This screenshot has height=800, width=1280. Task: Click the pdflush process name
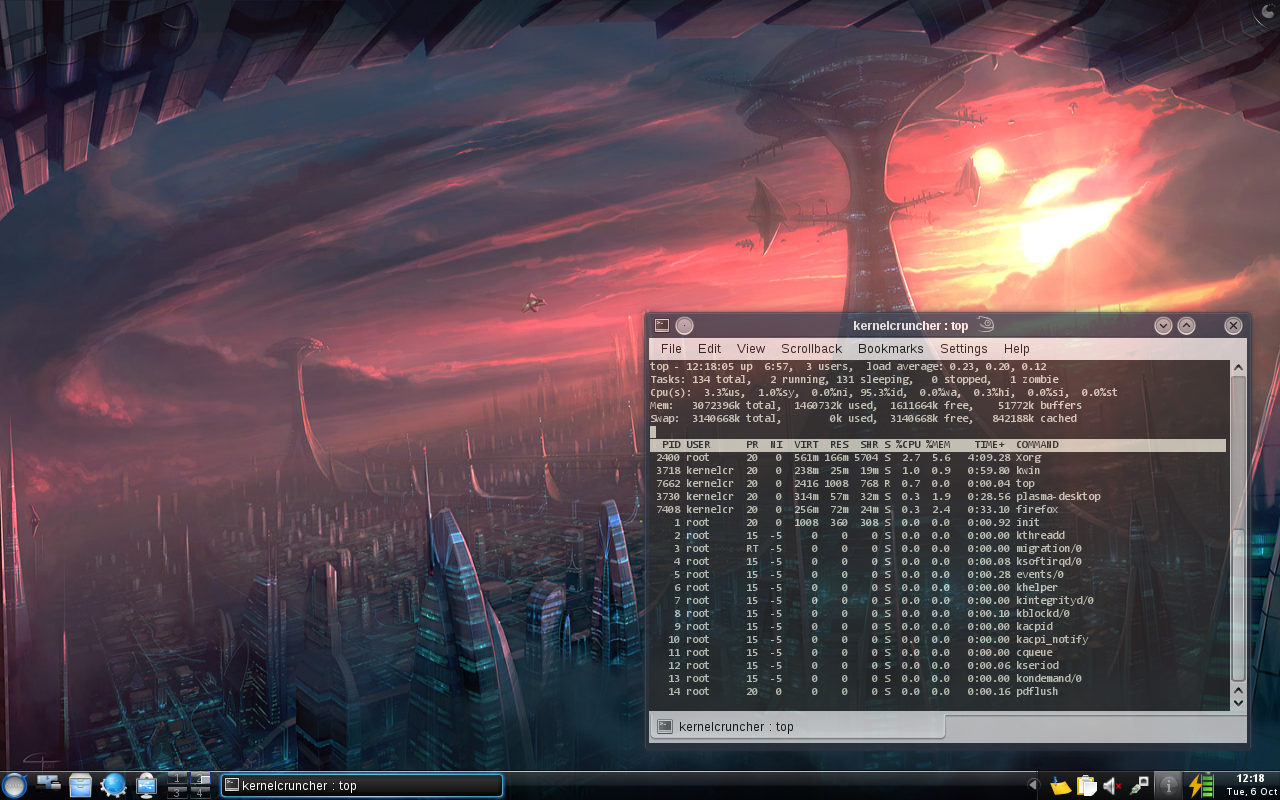click(x=1037, y=692)
